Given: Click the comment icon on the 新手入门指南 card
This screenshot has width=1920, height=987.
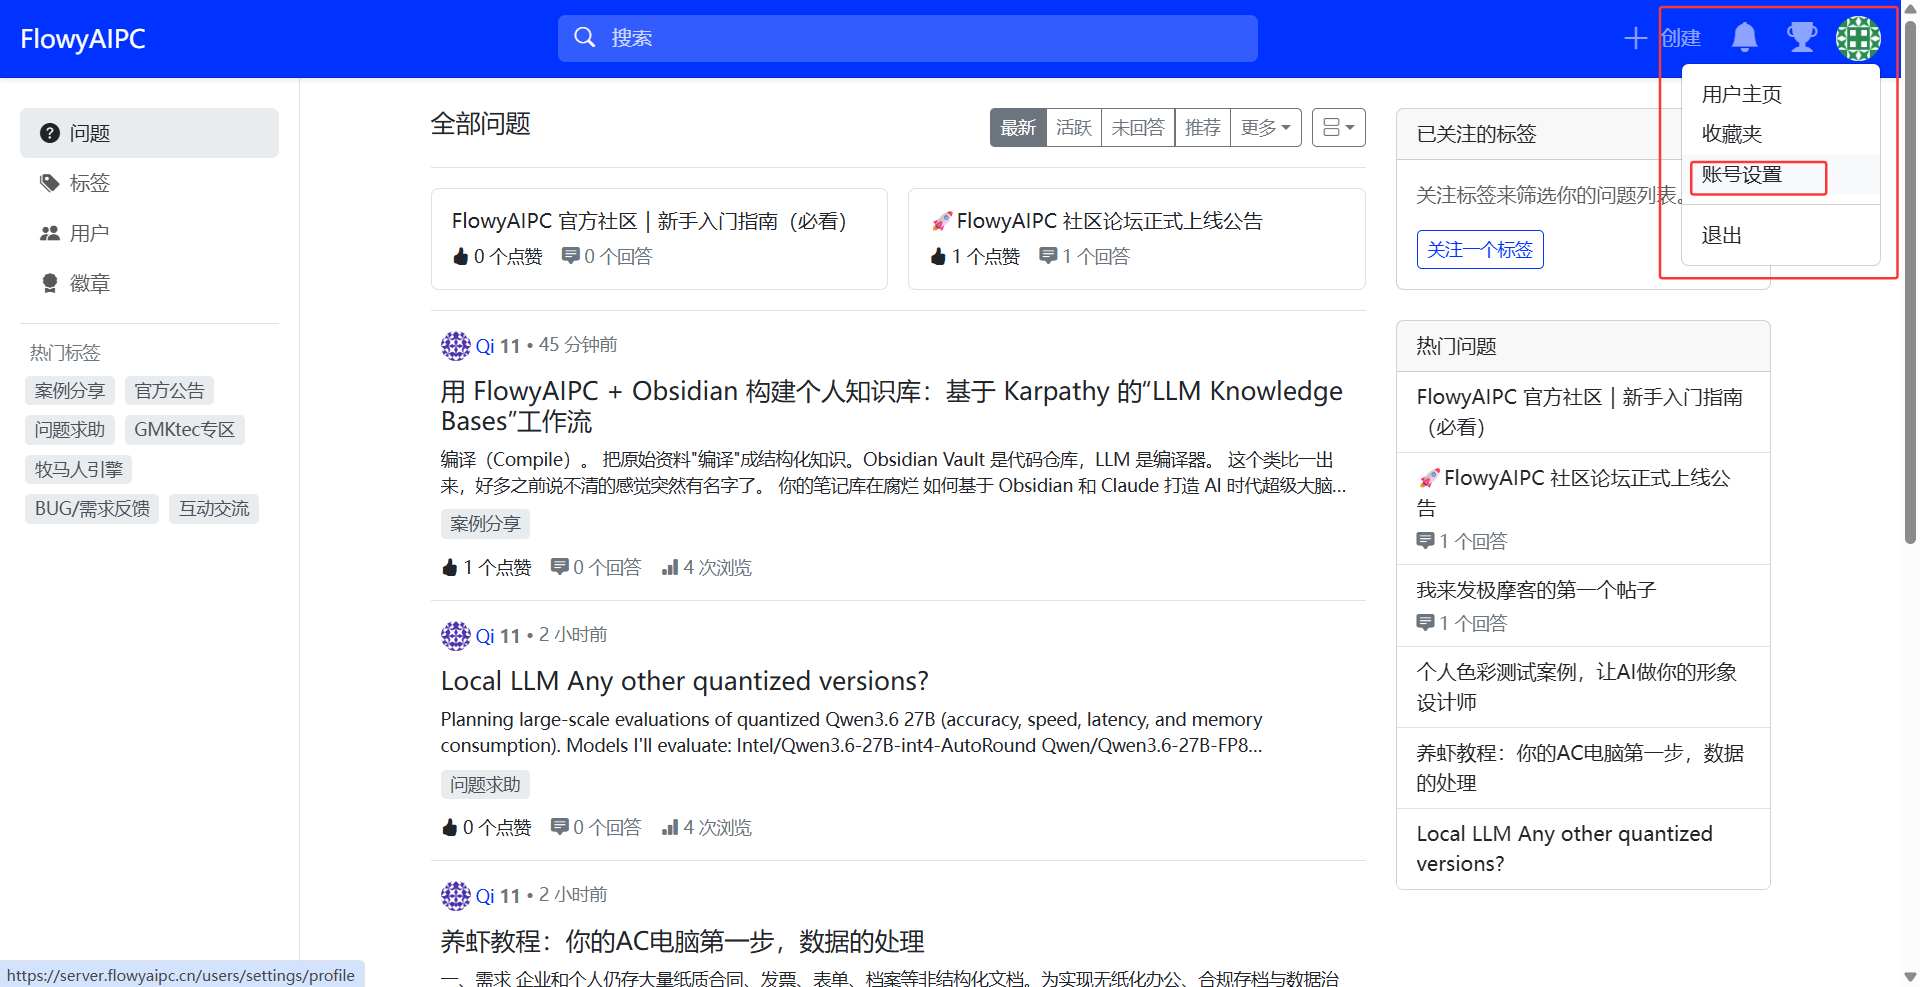Looking at the screenshot, I should 571,256.
